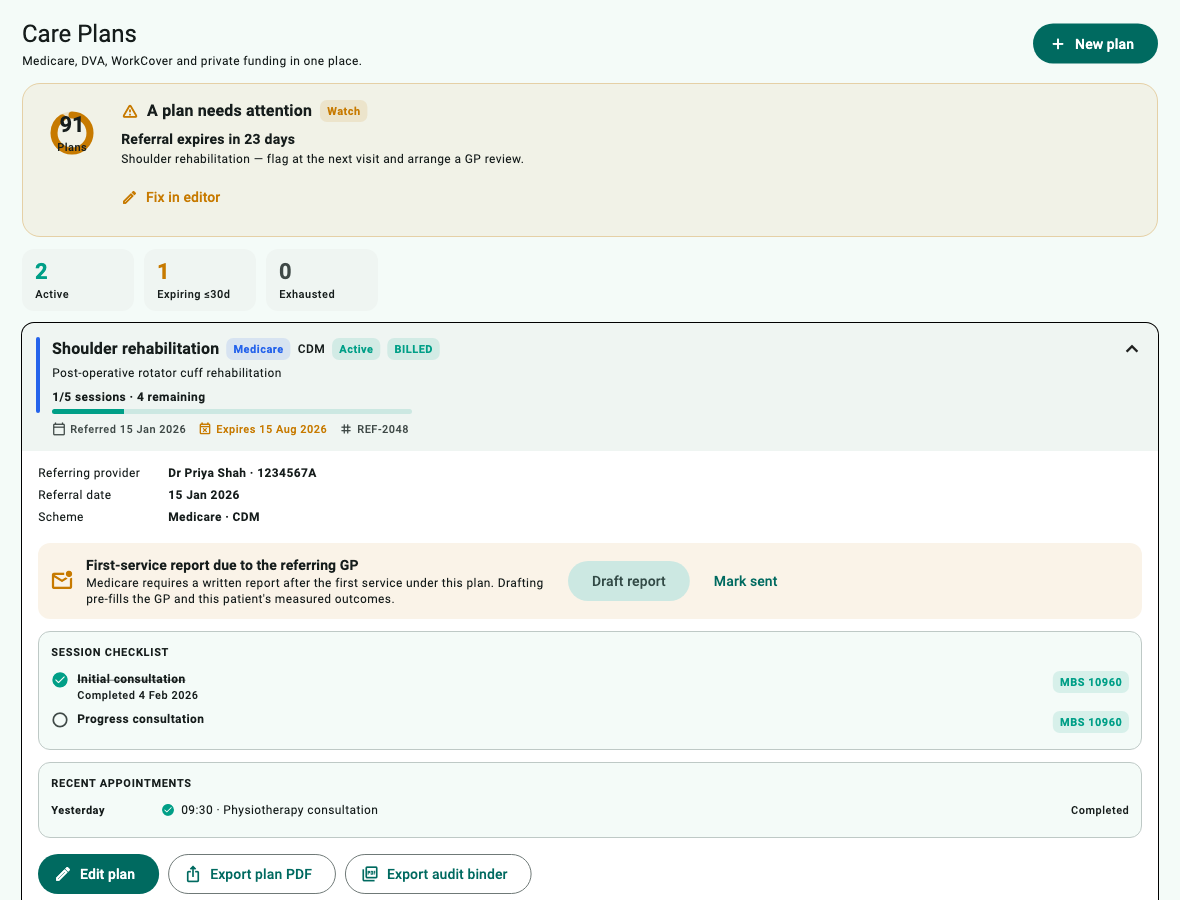Image resolution: width=1180 pixels, height=900 pixels.
Task: Click Mark sent
Action: coord(745,581)
